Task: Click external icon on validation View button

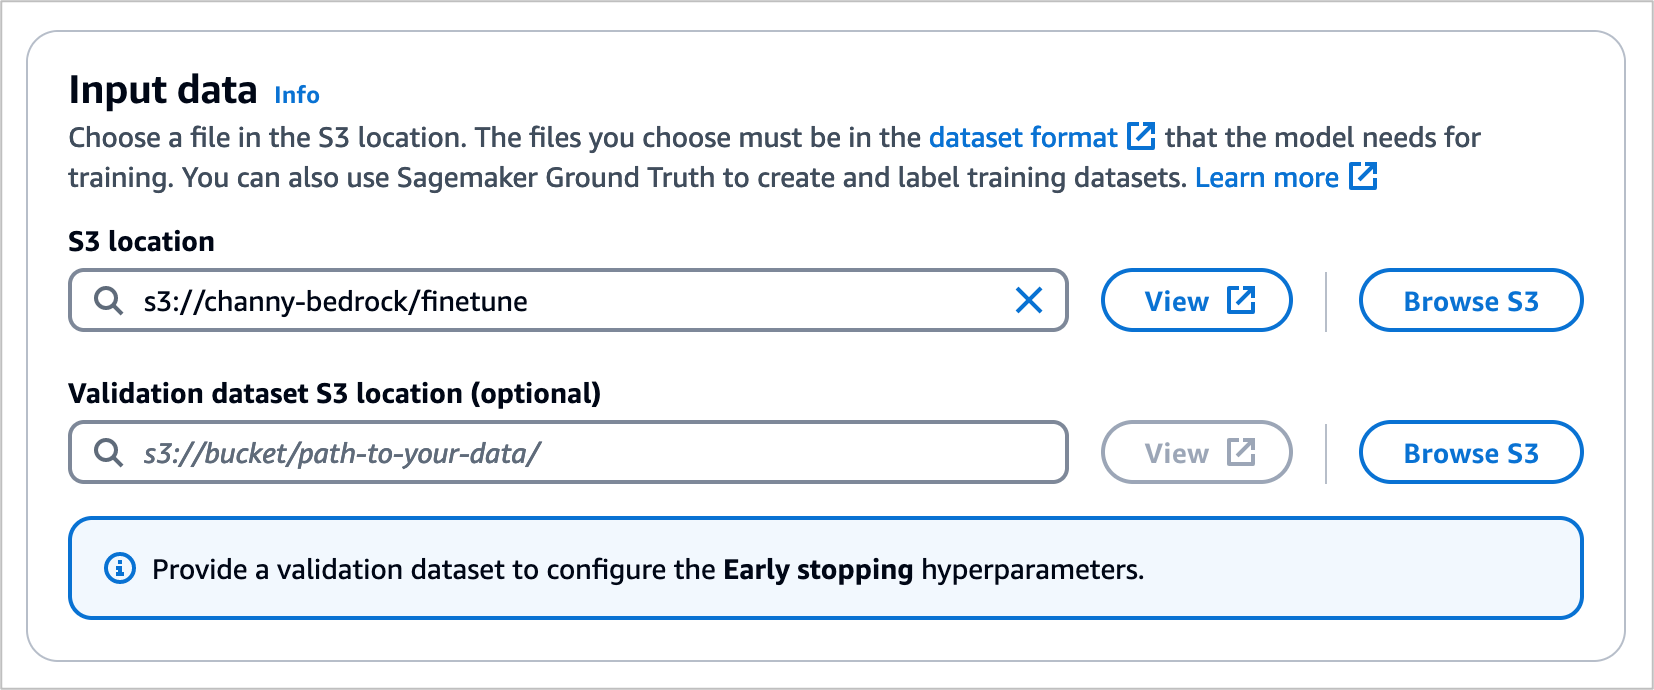Action: pos(1241,452)
